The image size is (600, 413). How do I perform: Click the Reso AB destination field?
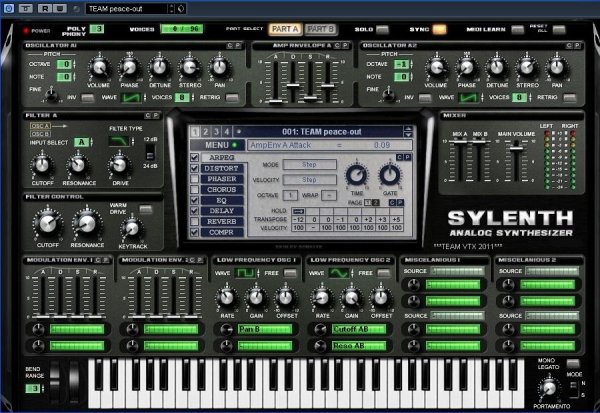tap(359, 346)
